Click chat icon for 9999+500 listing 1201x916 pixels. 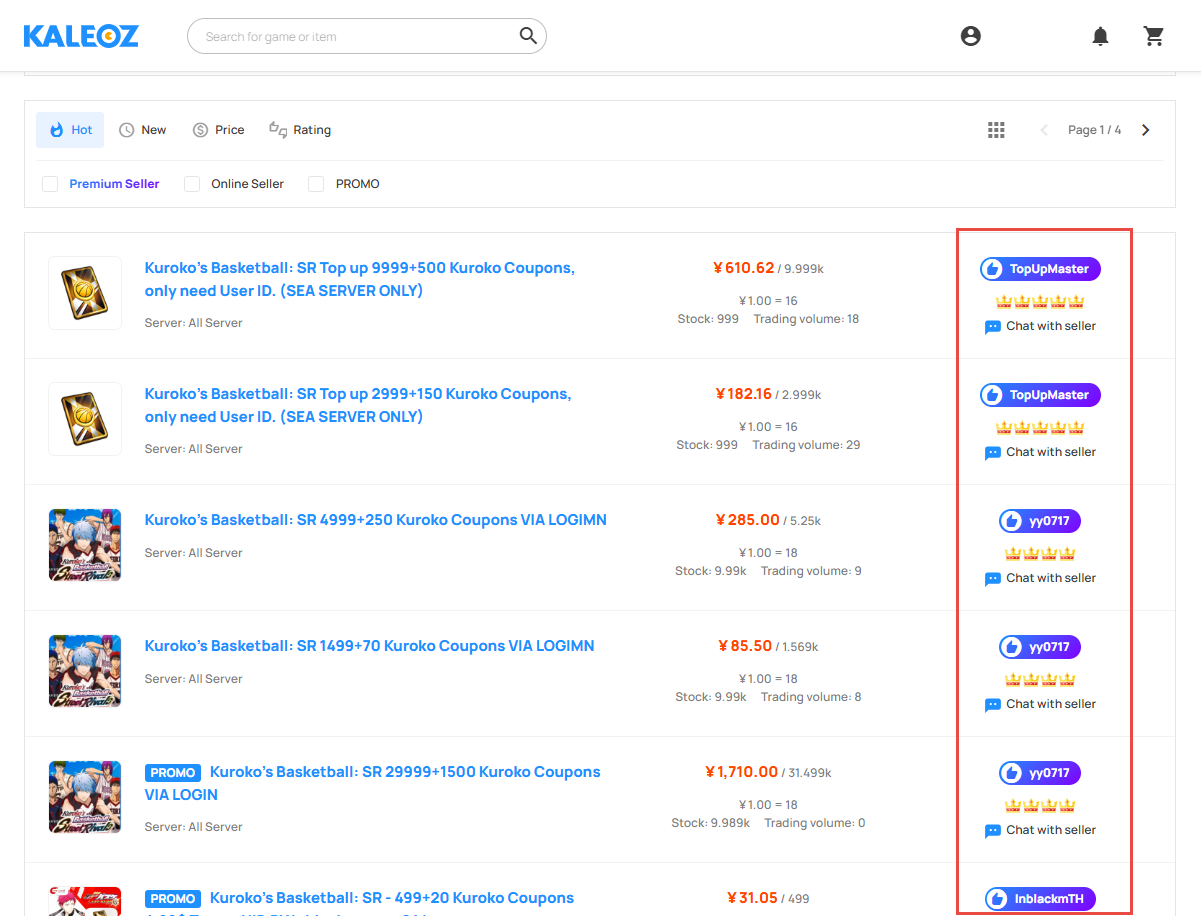pos(992,327)
